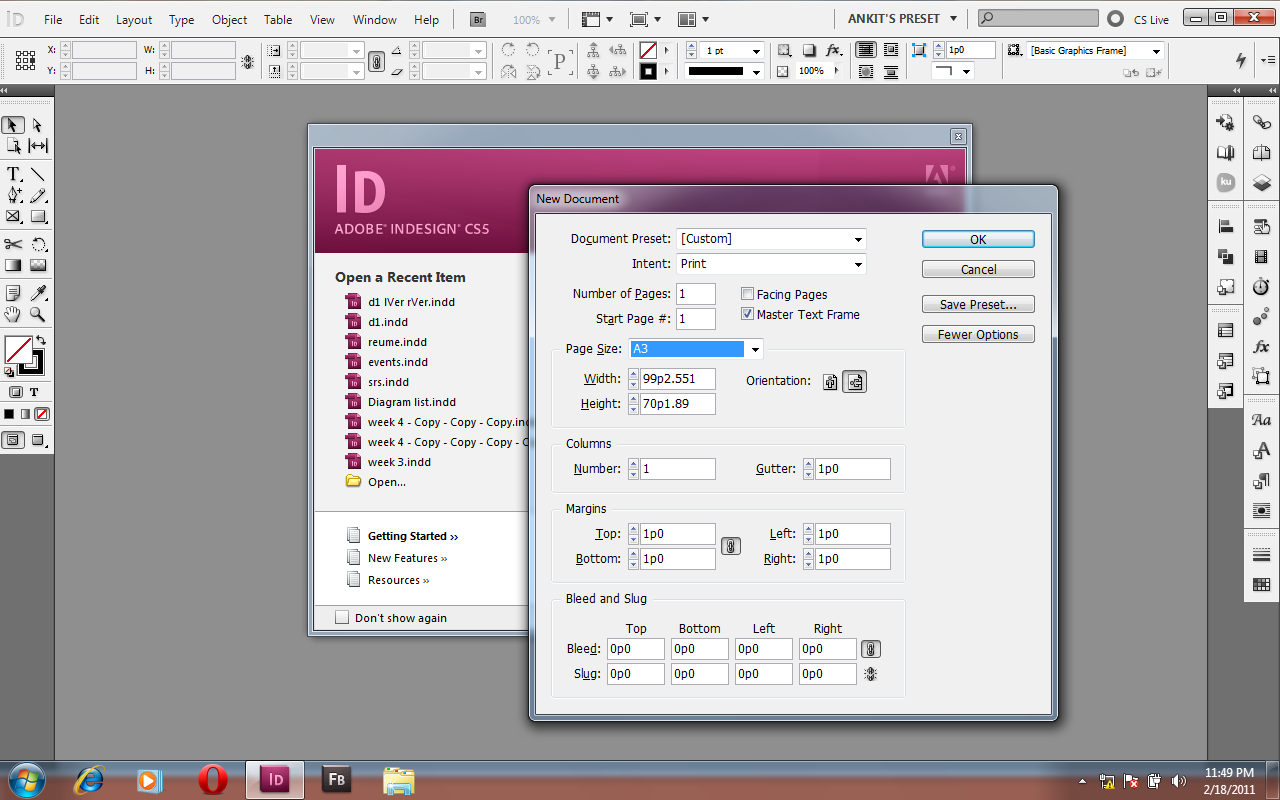Image resolution: width=1280 pixels, height=800 pixels.
Task: Open the View Options dropdown
Action: [x=597, y=19]
